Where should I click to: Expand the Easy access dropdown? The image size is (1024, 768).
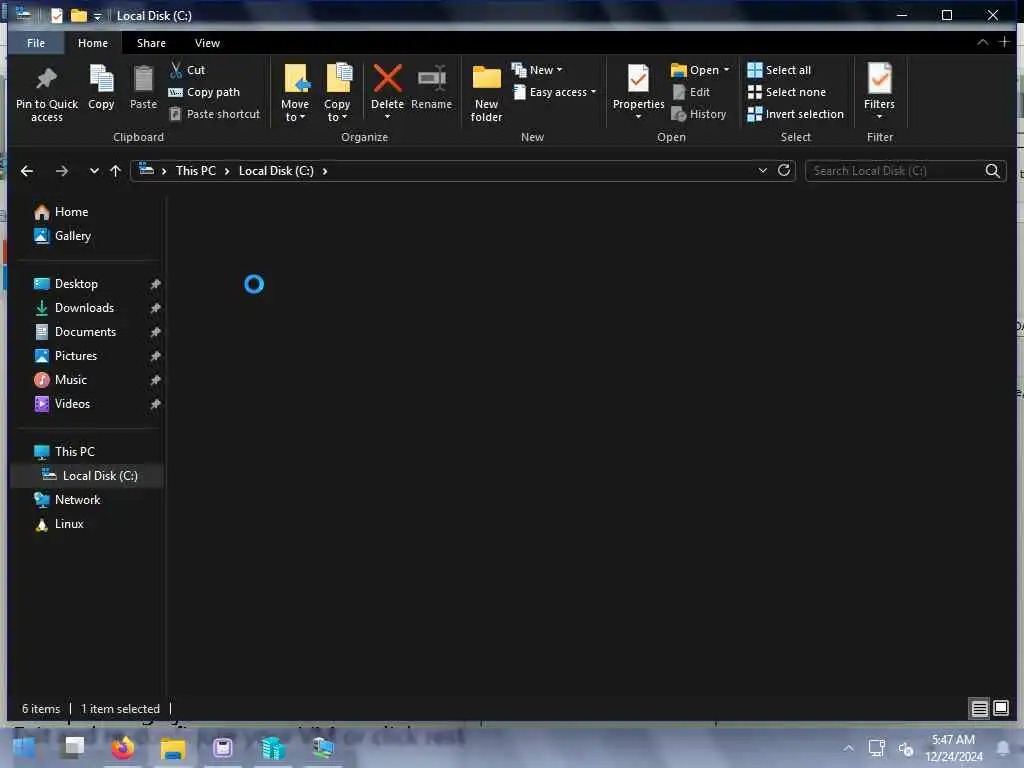[555, 92]
